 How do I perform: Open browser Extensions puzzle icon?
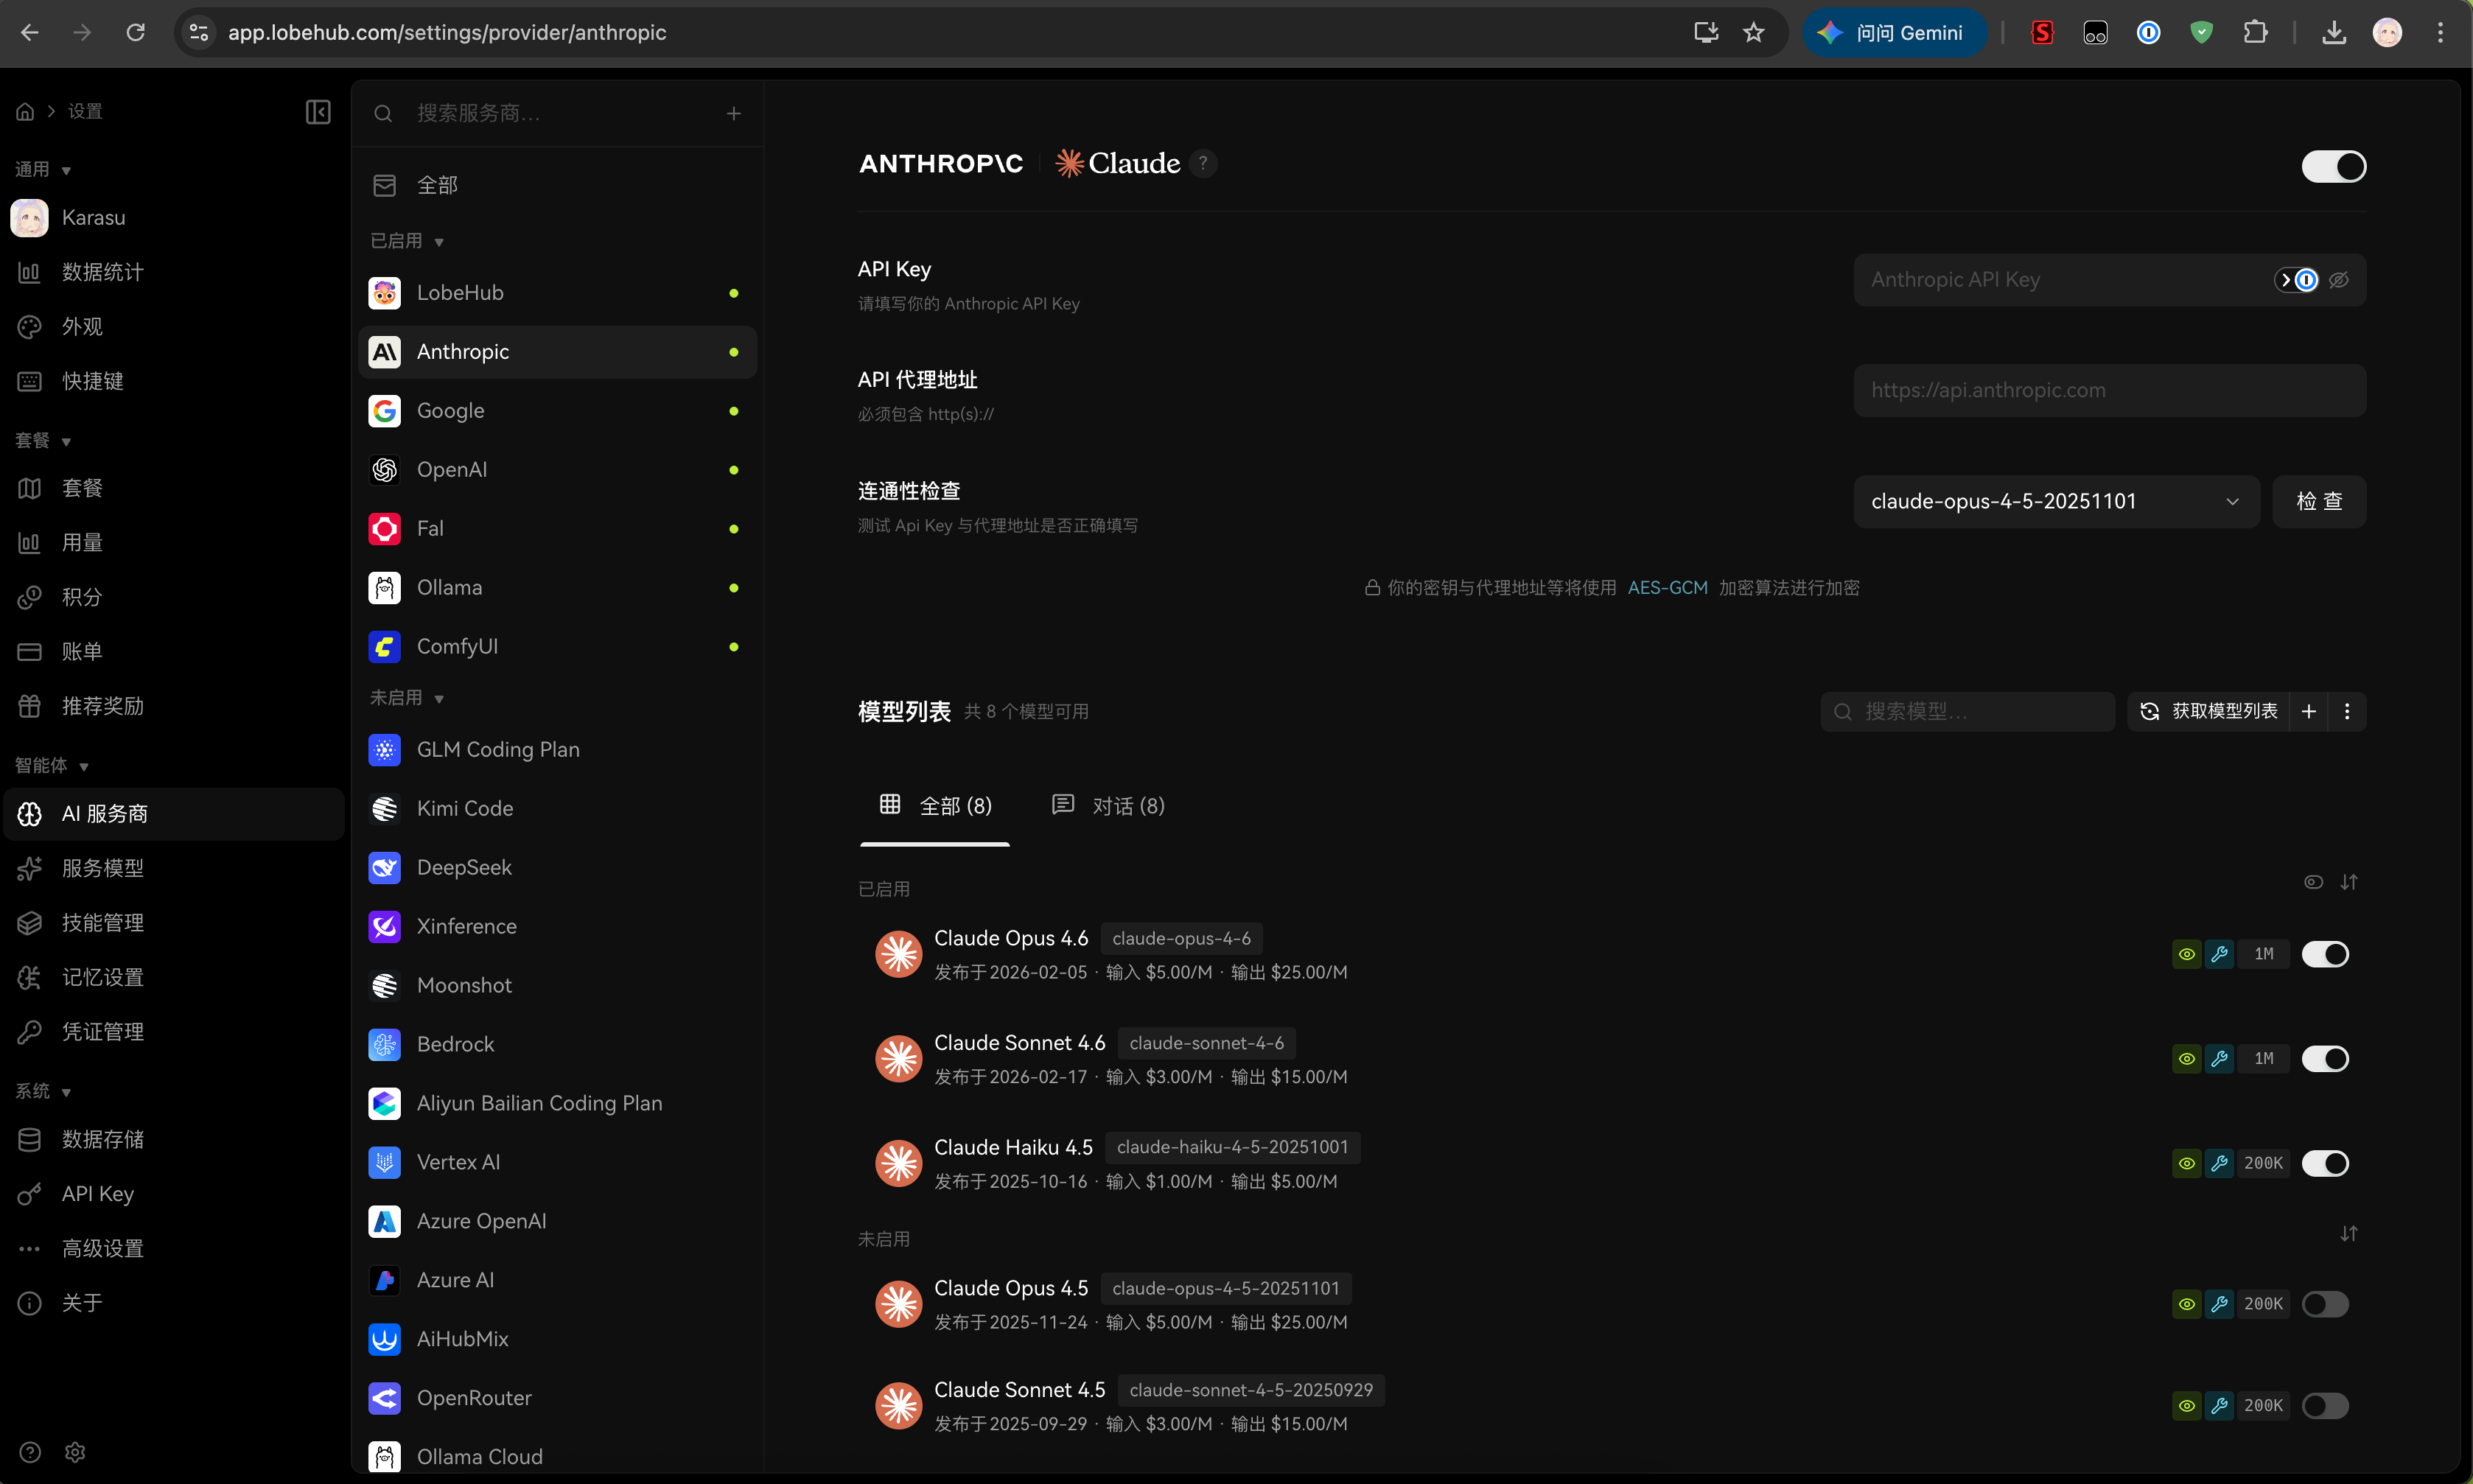pyautogui.click(x=2255, y=33)
